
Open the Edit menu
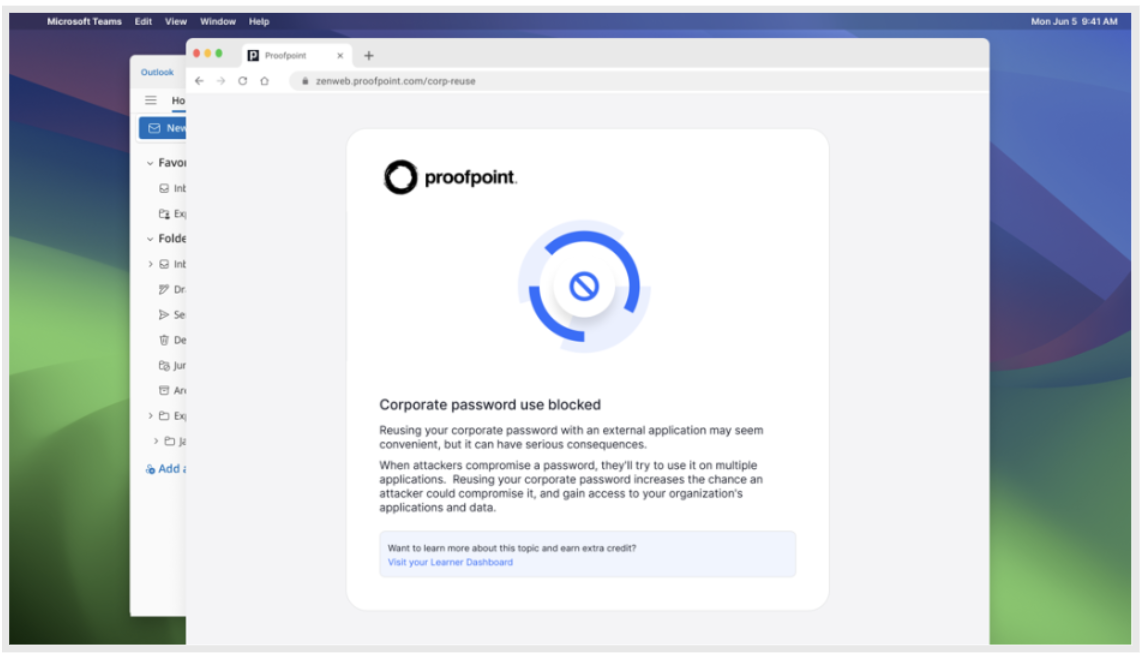(143, 21)
